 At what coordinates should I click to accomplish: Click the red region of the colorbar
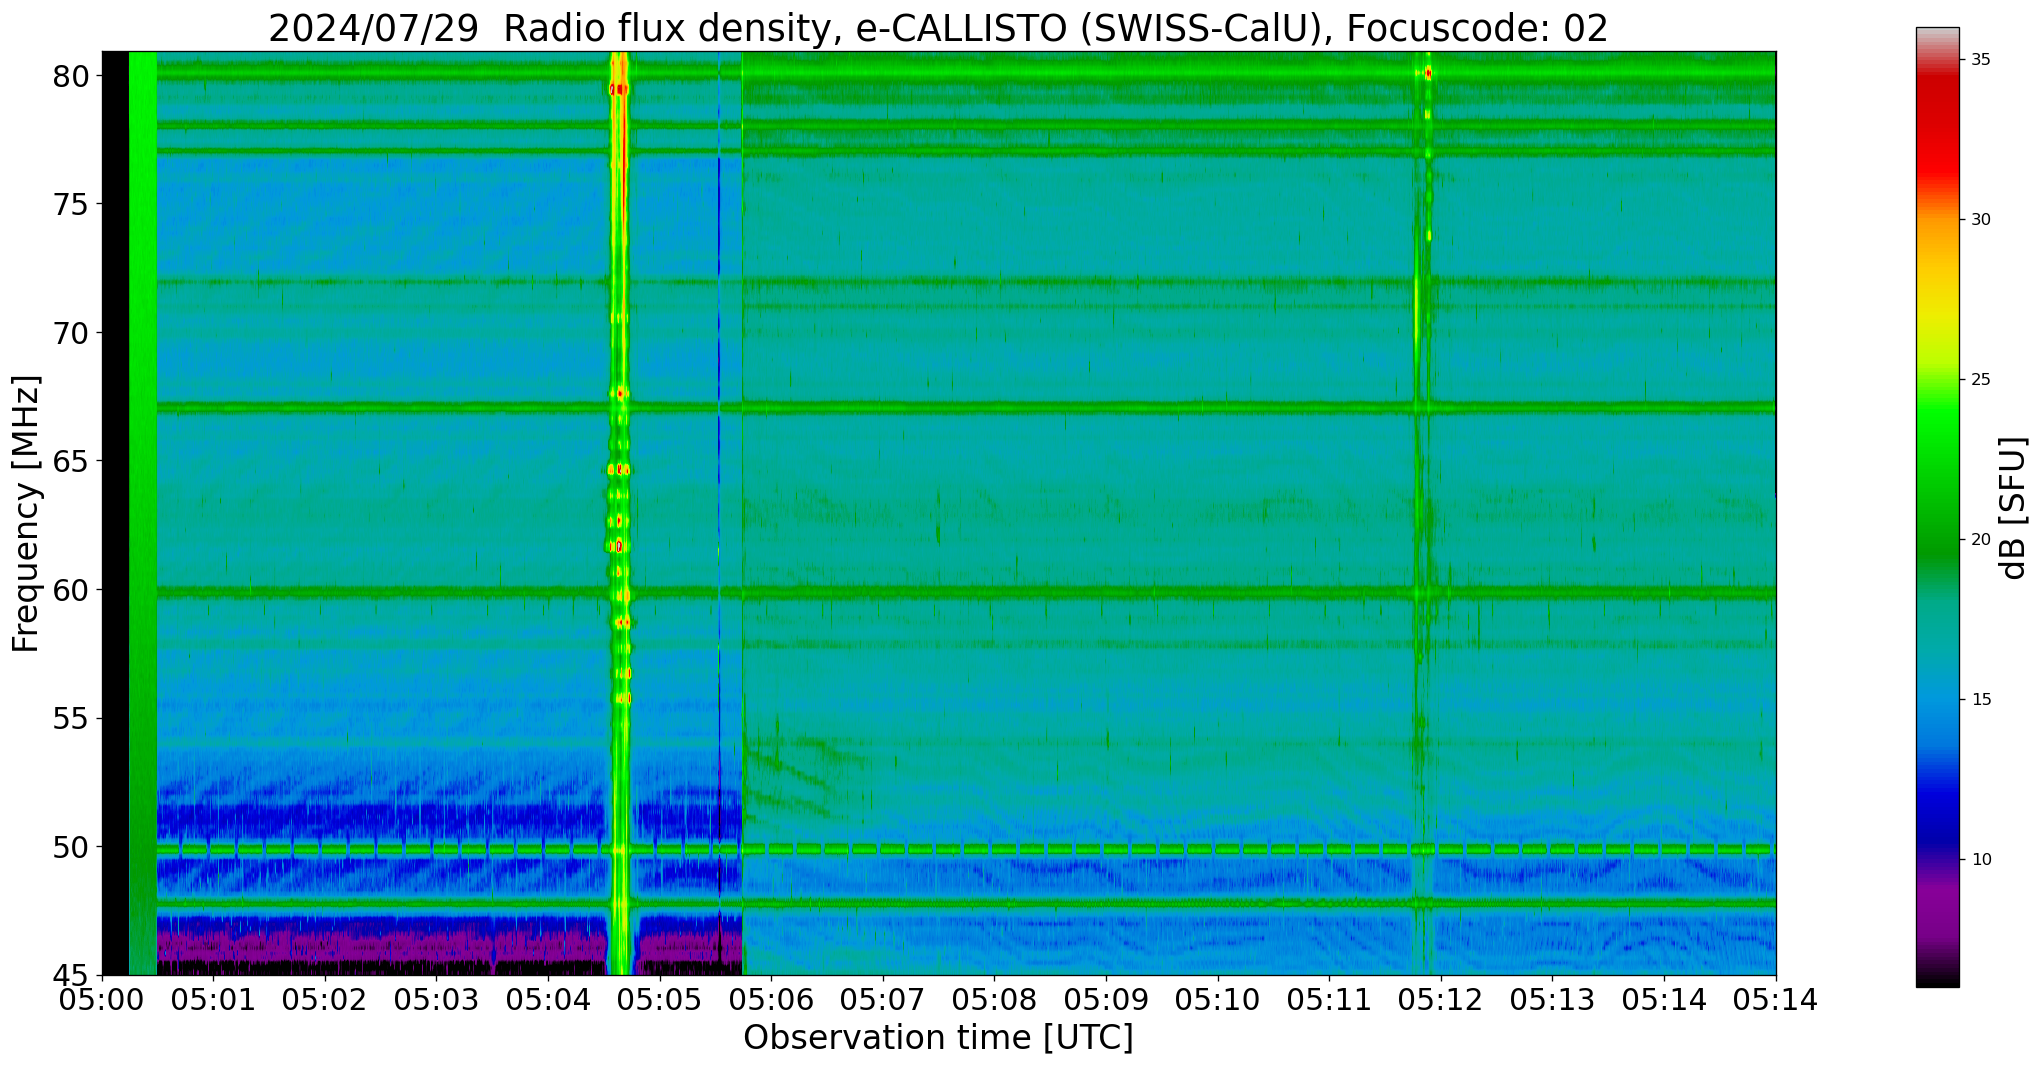point(1938,130)
